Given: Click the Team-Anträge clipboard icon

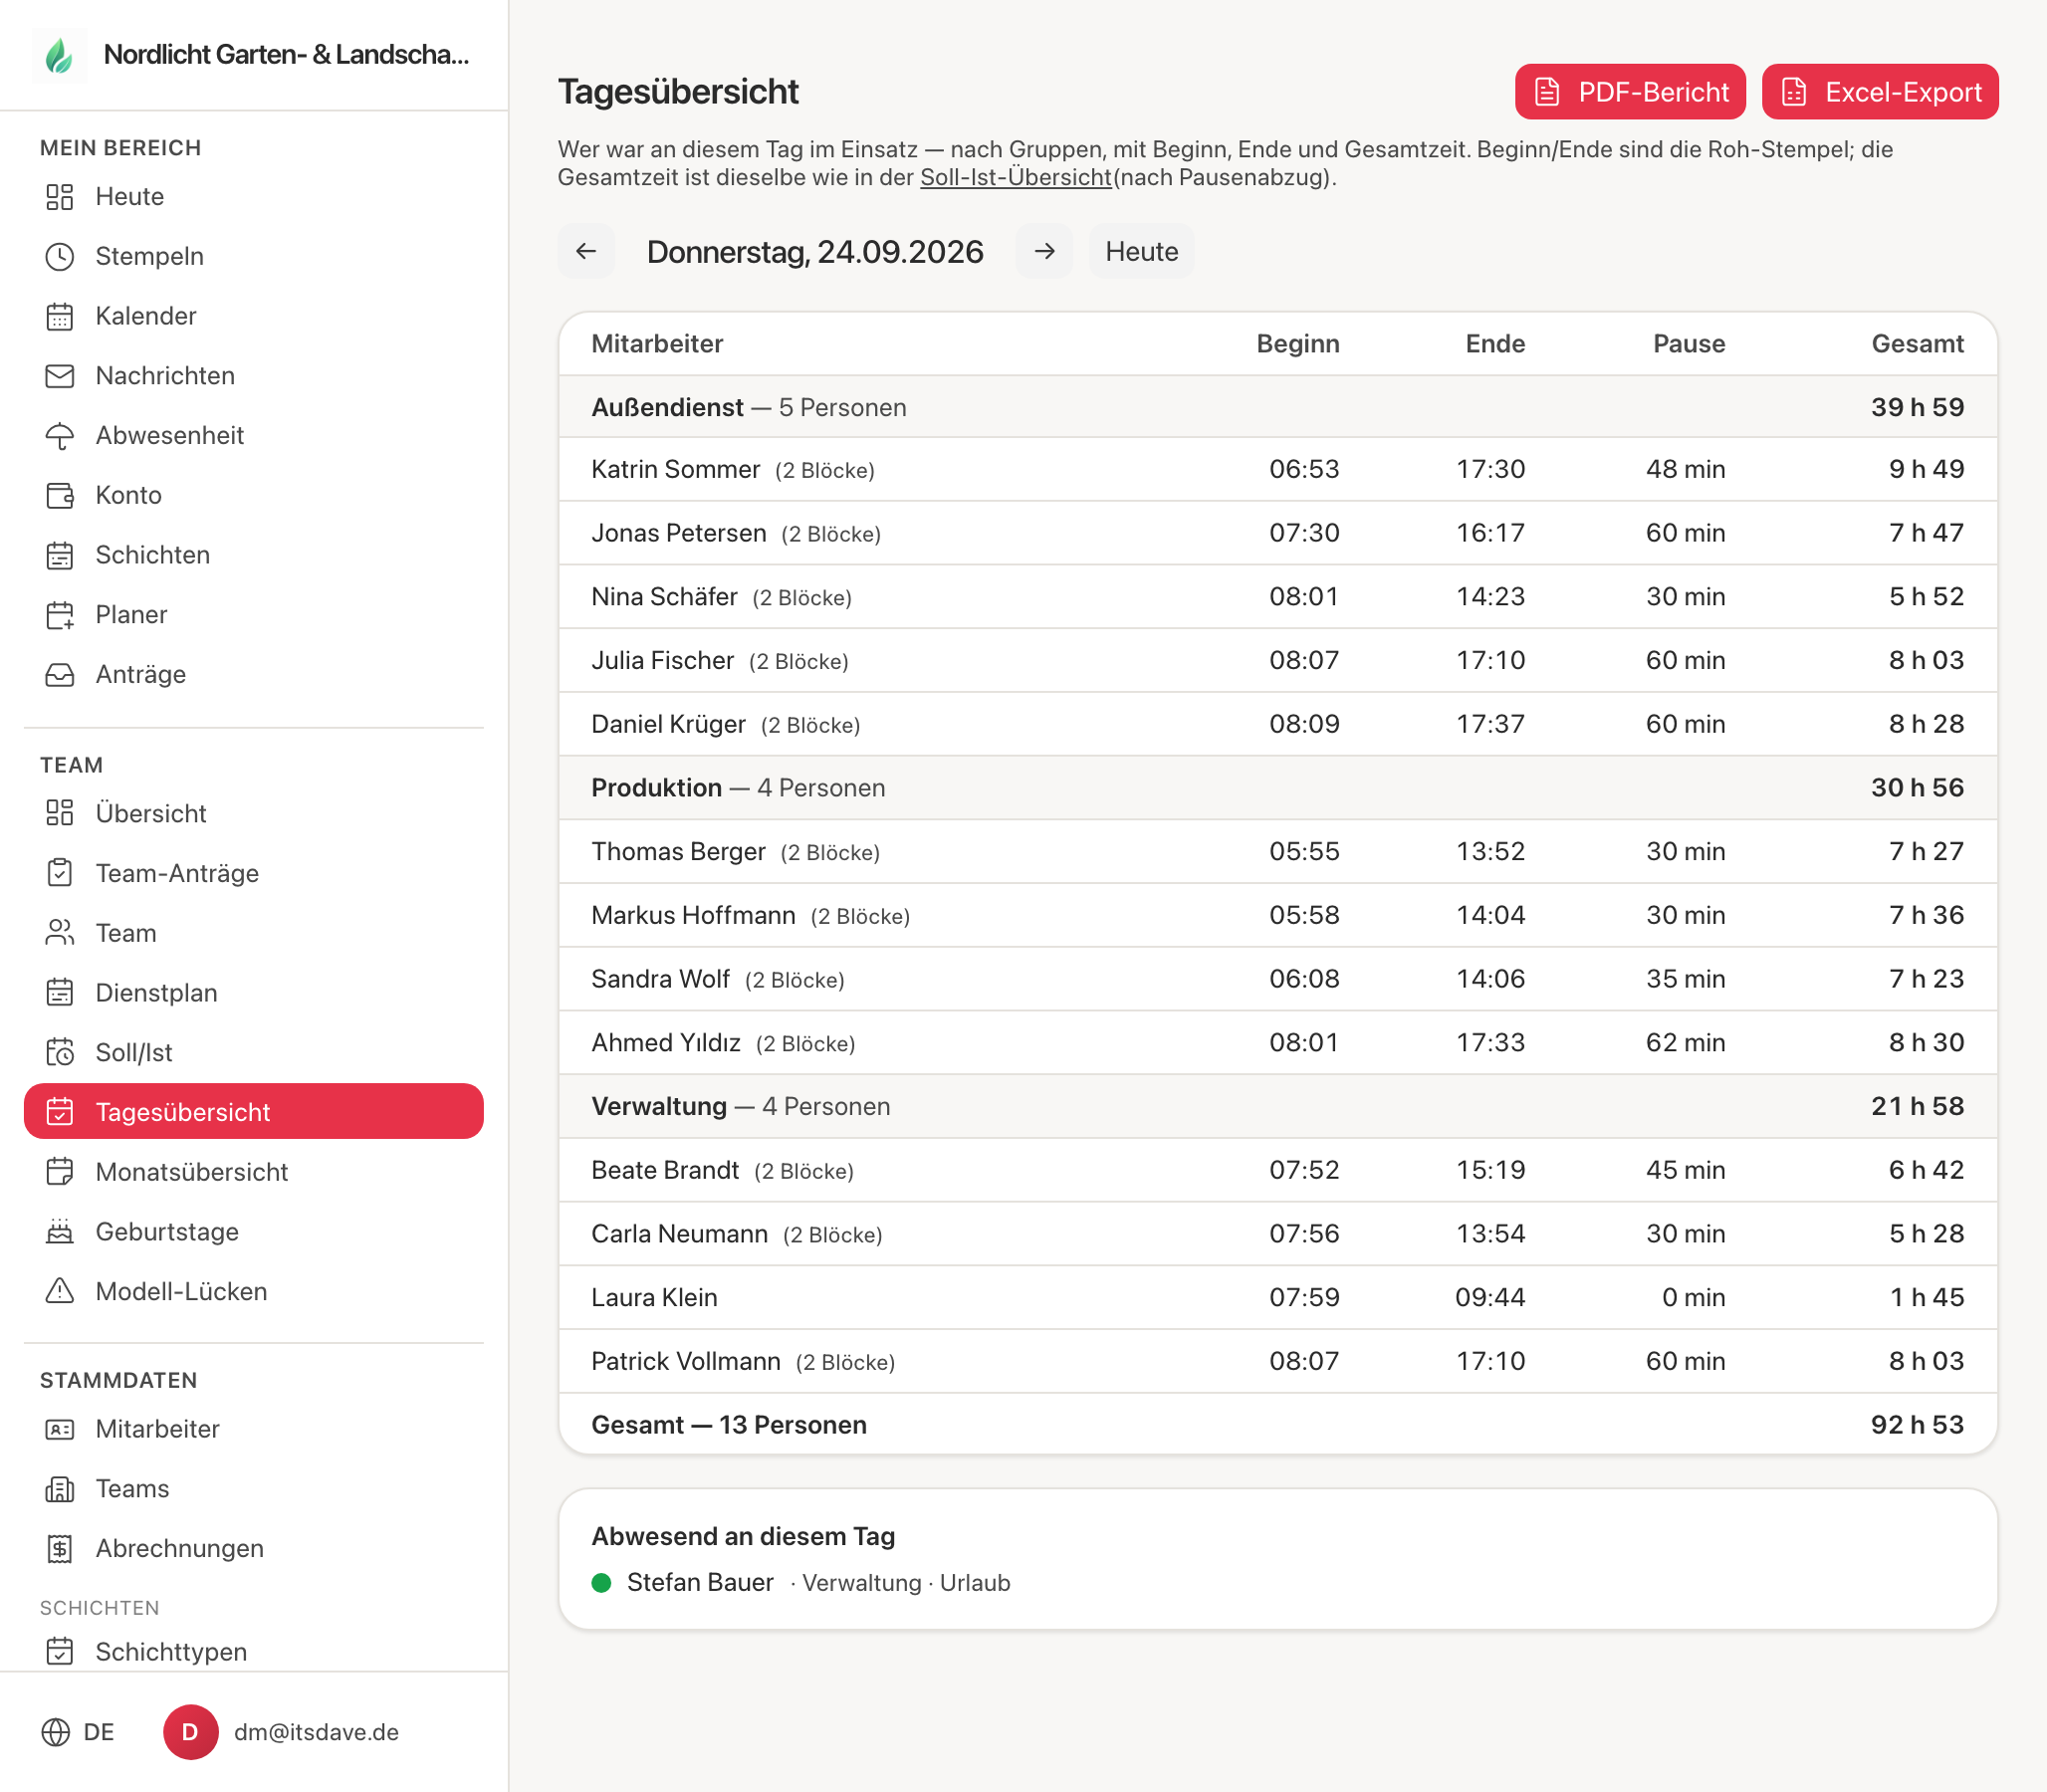Looking at the screenshot, I should [60, 873].
